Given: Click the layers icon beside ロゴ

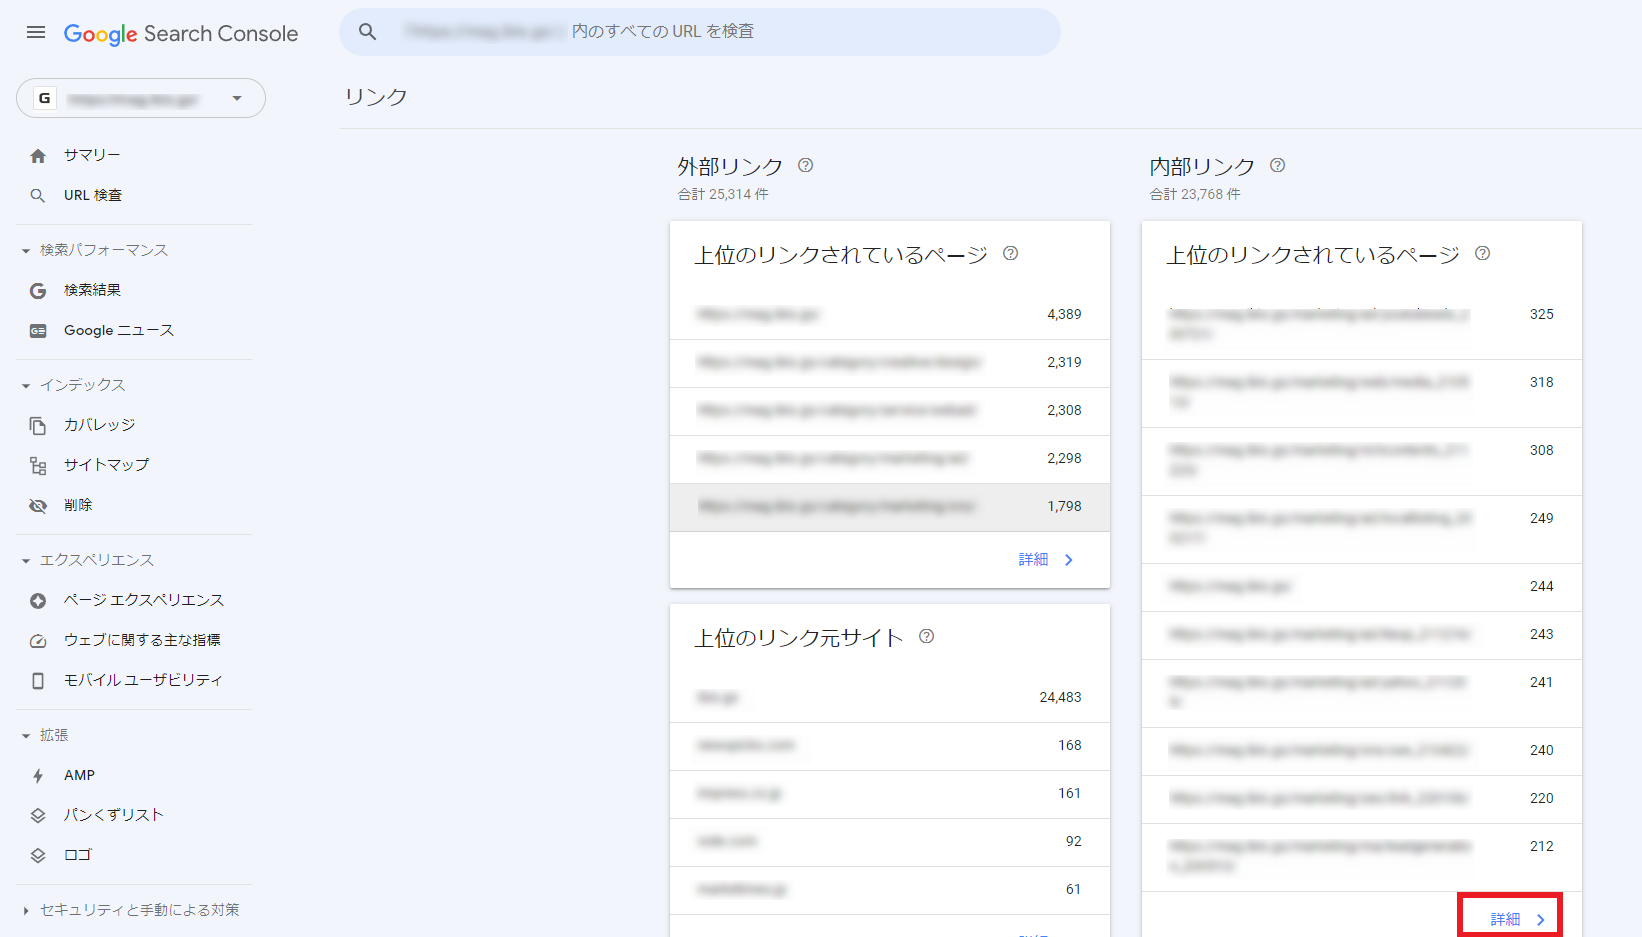Looking at the screenshot, I should pyautogui.click(x=38, y=856).
